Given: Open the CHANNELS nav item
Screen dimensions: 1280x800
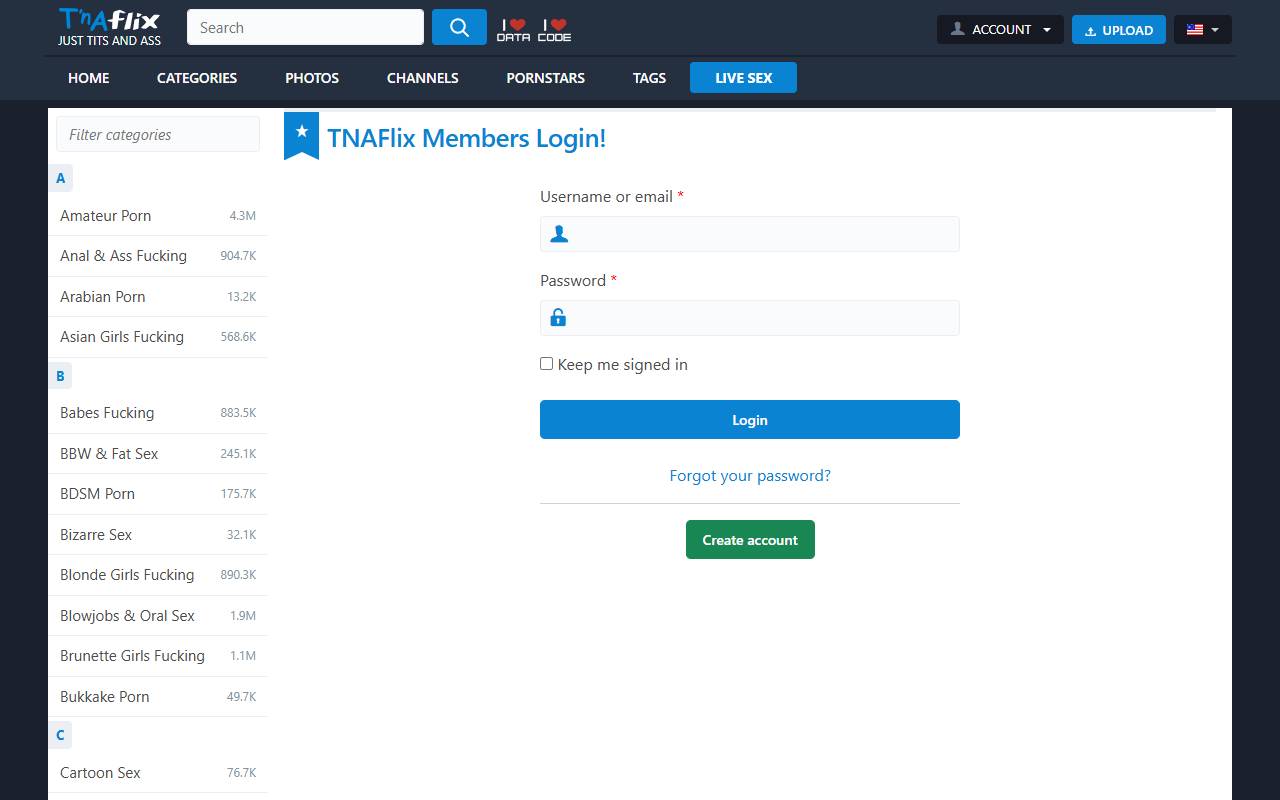Looking at the screenshot, I should 423,78.
